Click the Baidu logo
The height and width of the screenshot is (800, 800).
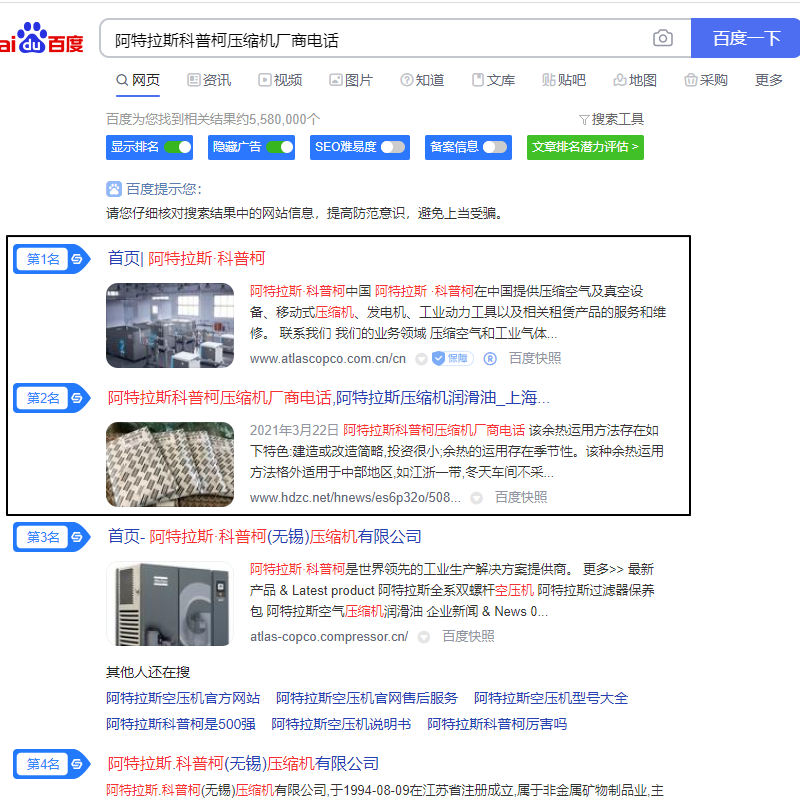coord(42,38)
